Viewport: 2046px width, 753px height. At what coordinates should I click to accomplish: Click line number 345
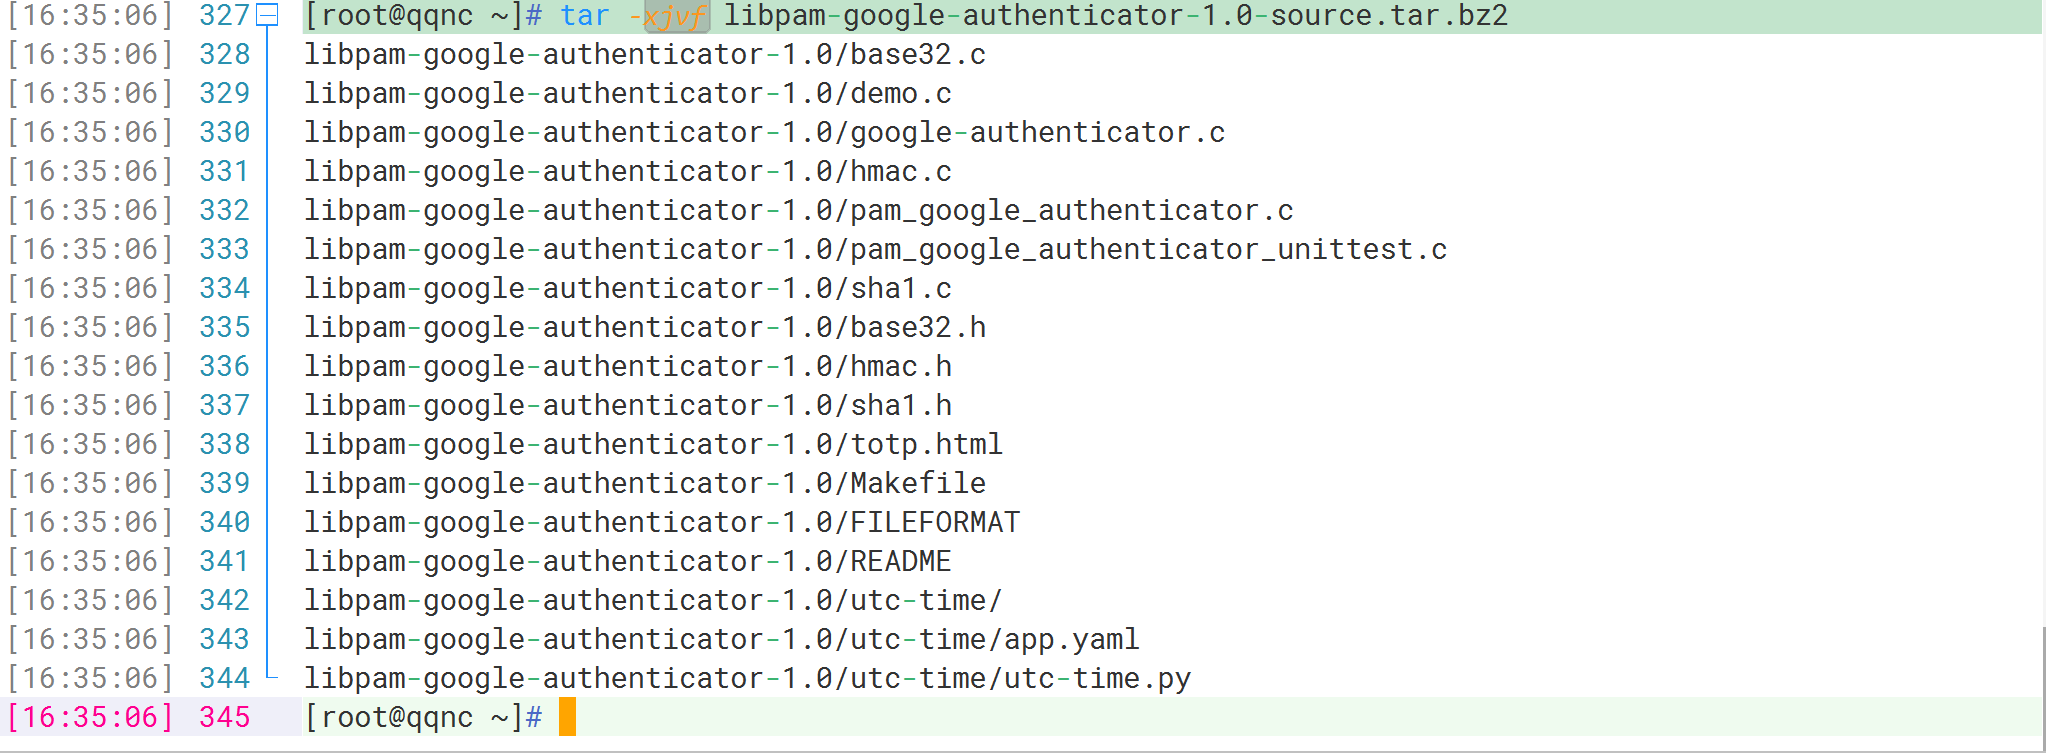coord(224,718)
